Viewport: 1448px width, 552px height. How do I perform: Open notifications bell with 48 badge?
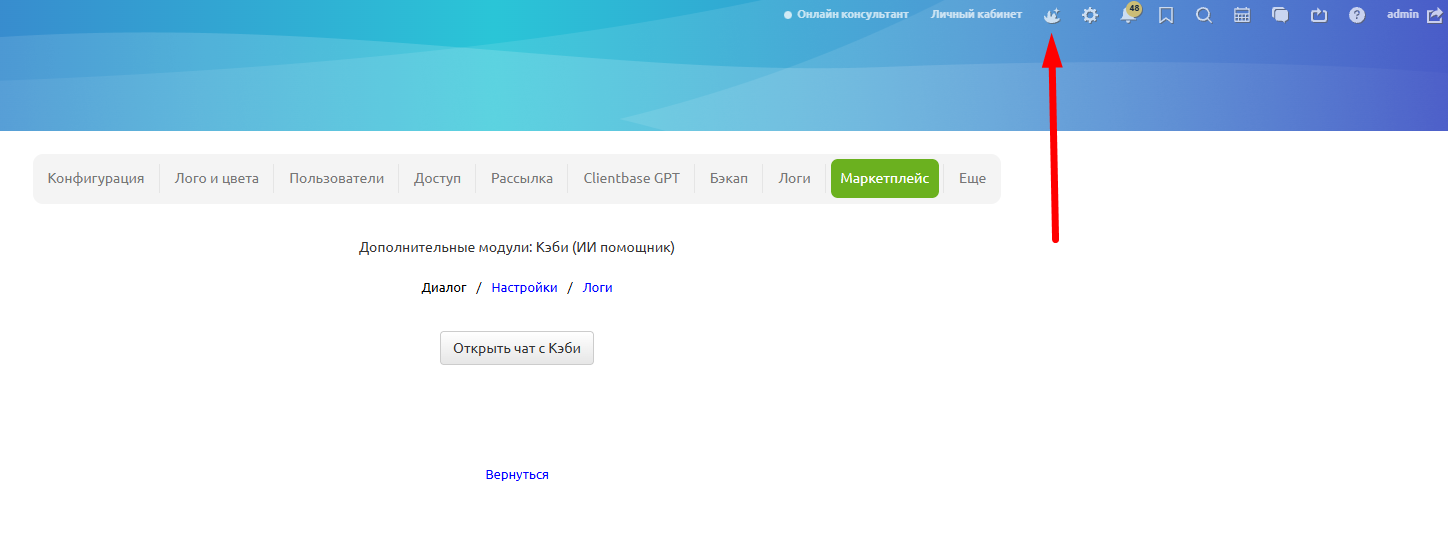point(1129,14)
